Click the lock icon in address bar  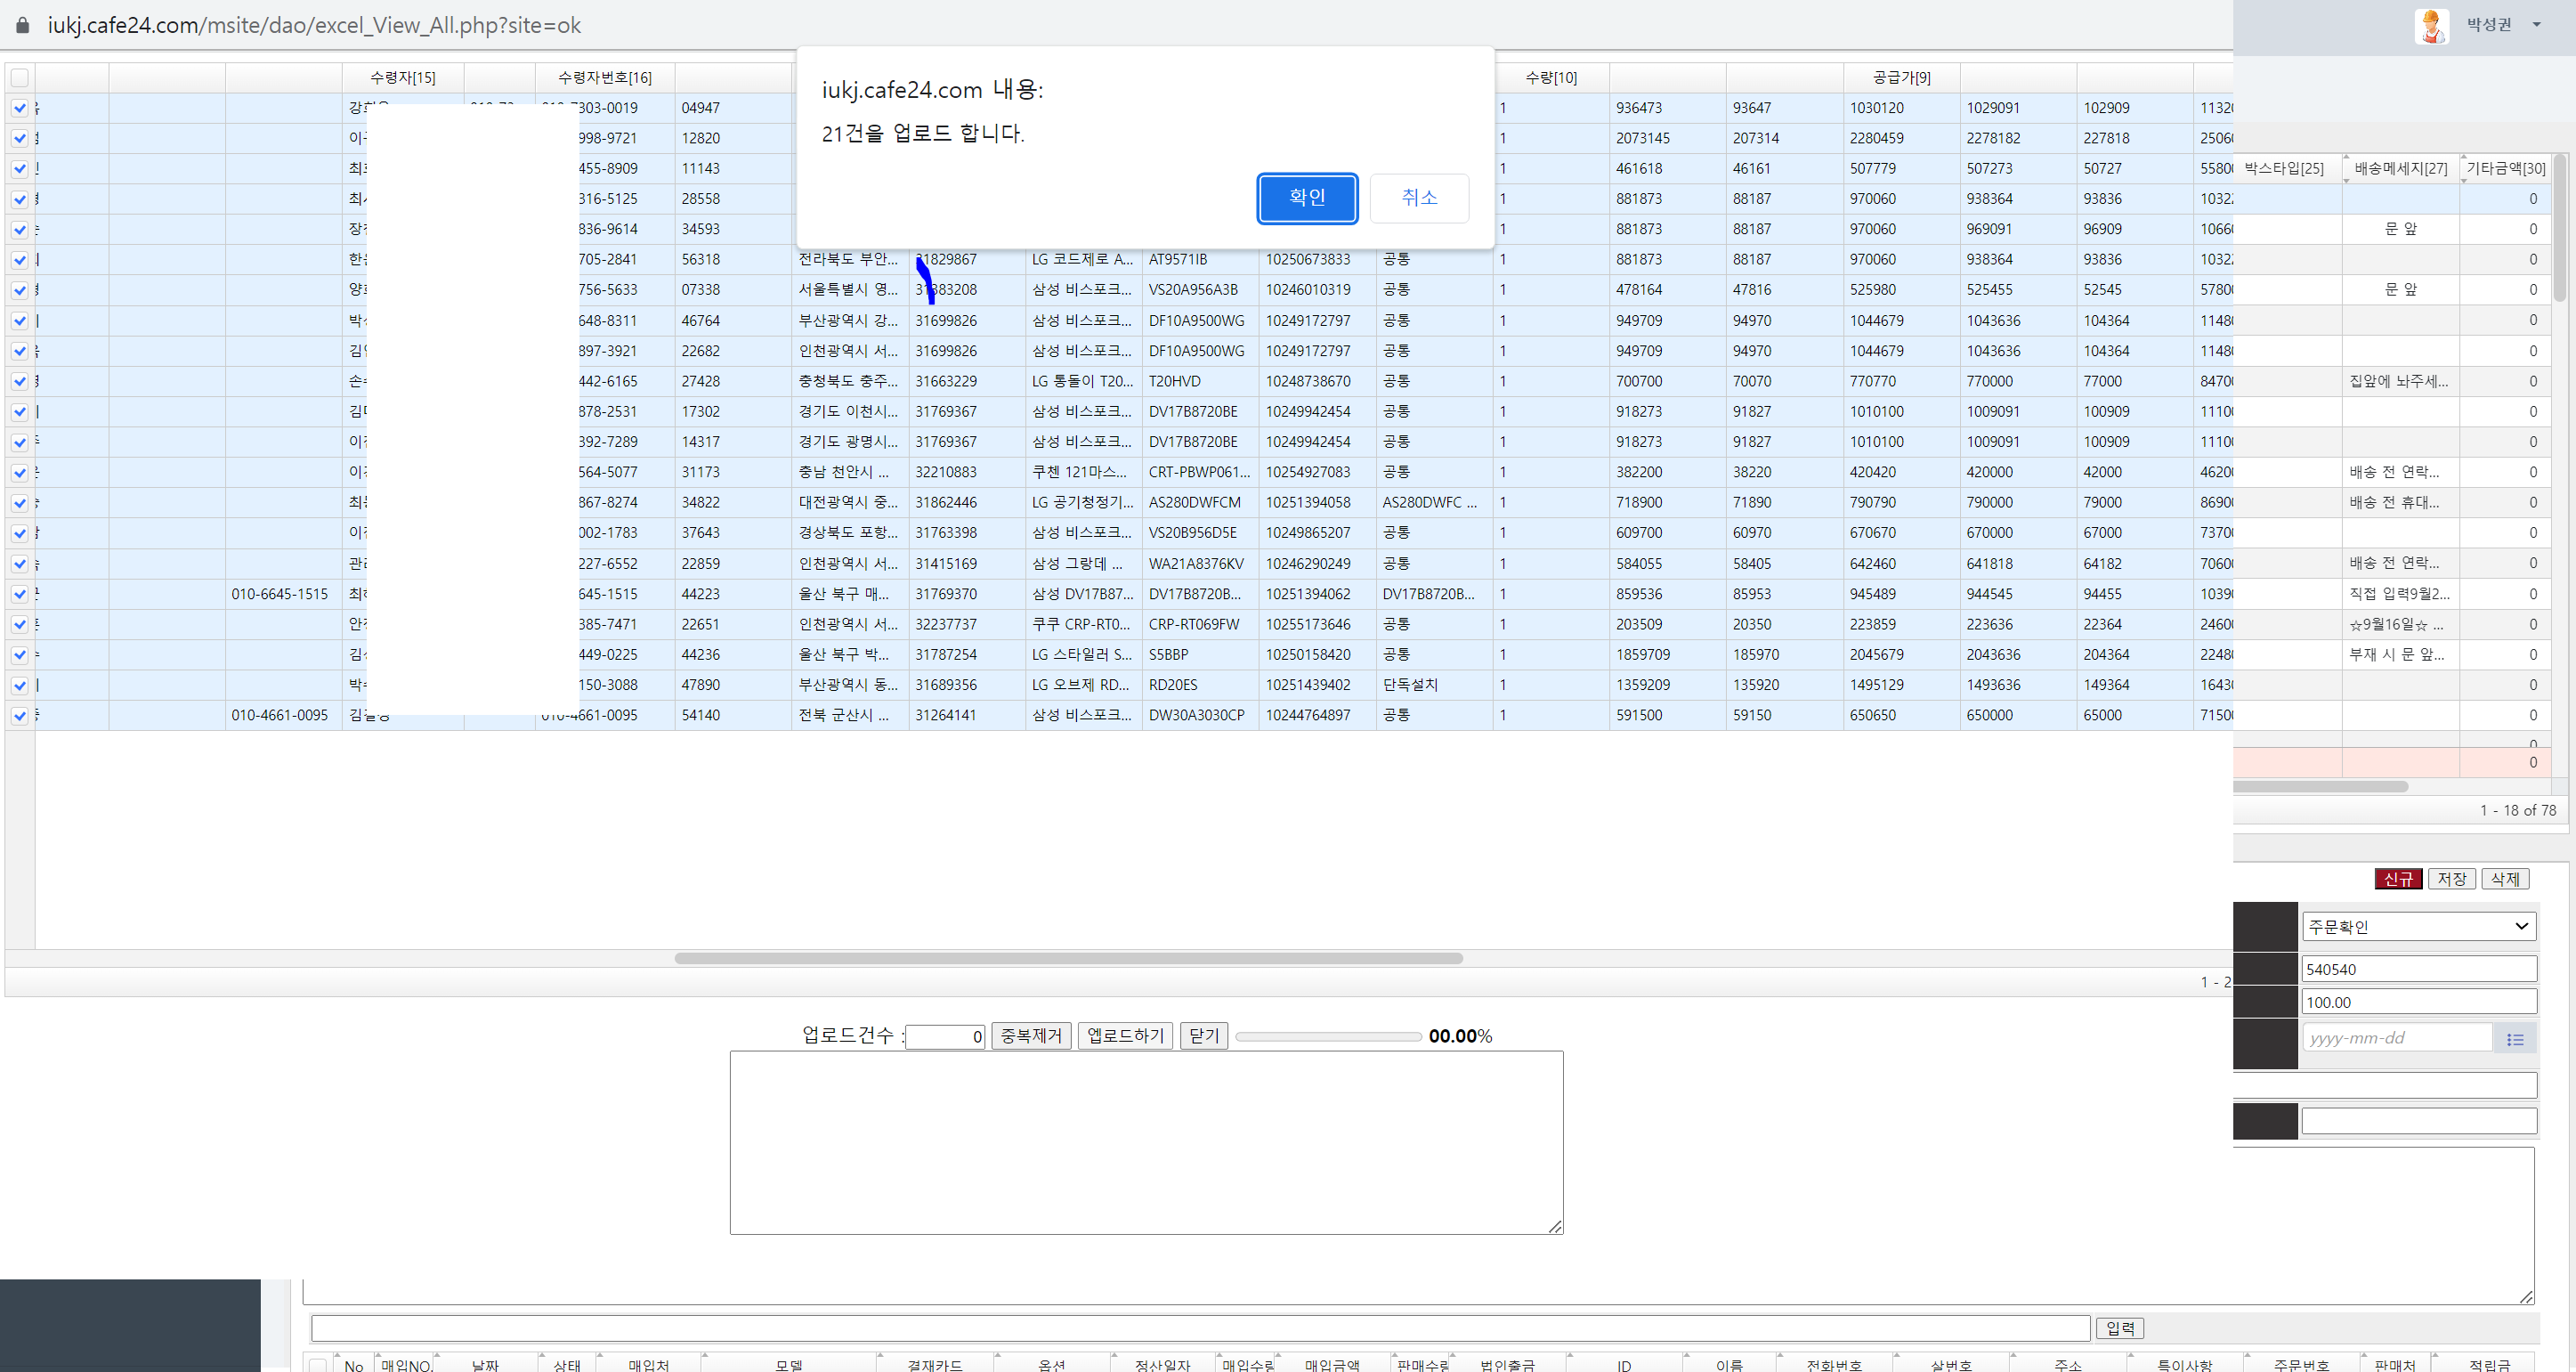tap(22, 25)
